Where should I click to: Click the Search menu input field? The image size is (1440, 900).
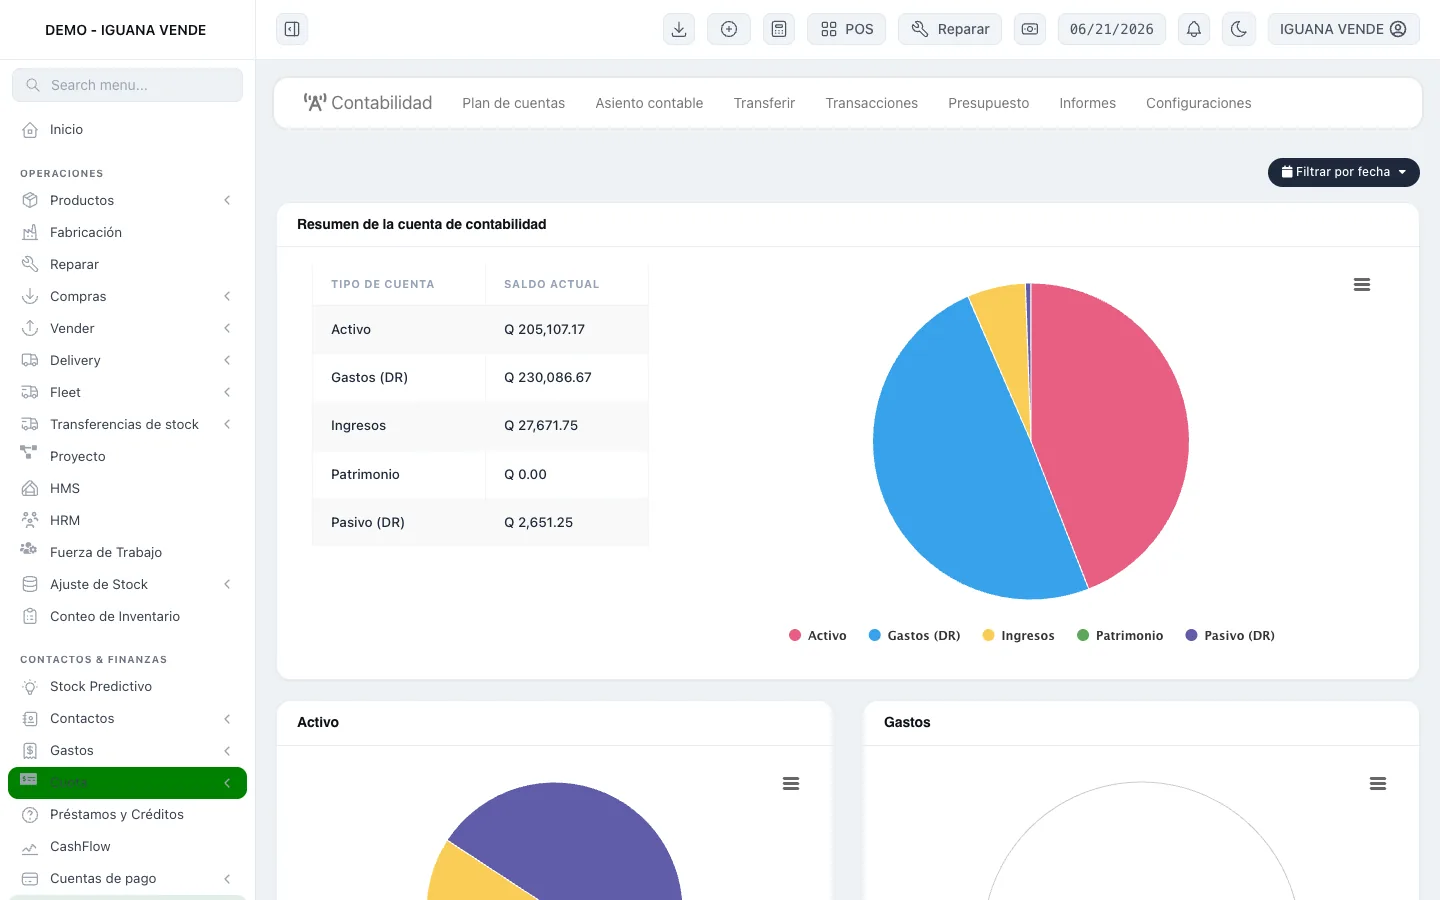pyautogui.click(x=127, y=85)
